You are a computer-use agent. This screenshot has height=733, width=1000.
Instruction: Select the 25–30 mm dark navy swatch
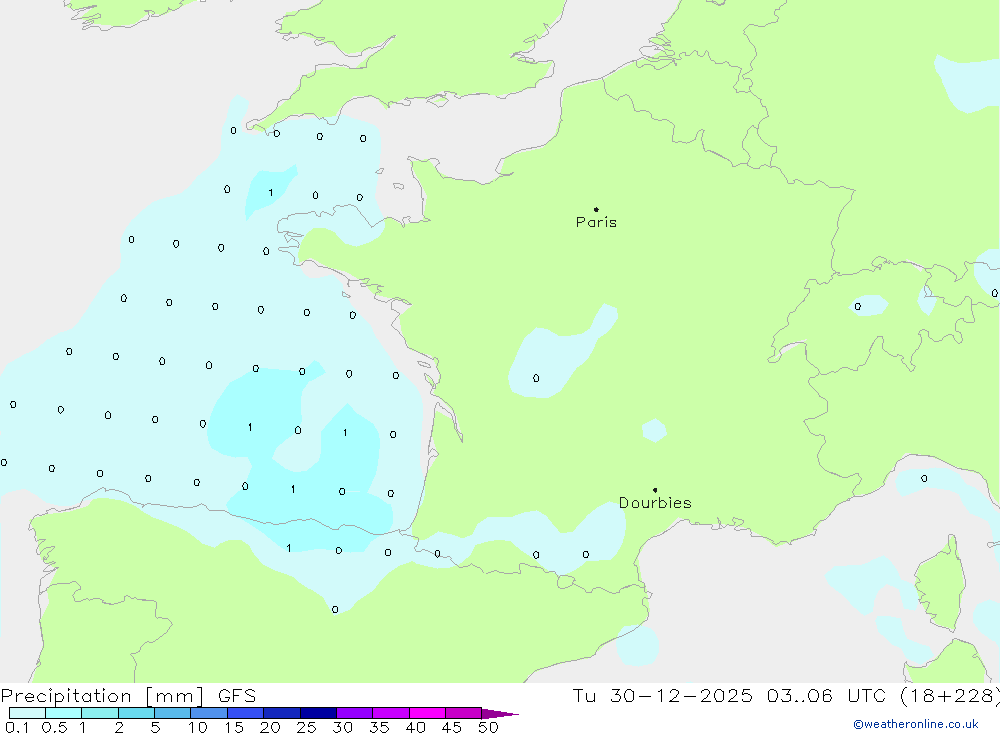click(x=318, y=713)
